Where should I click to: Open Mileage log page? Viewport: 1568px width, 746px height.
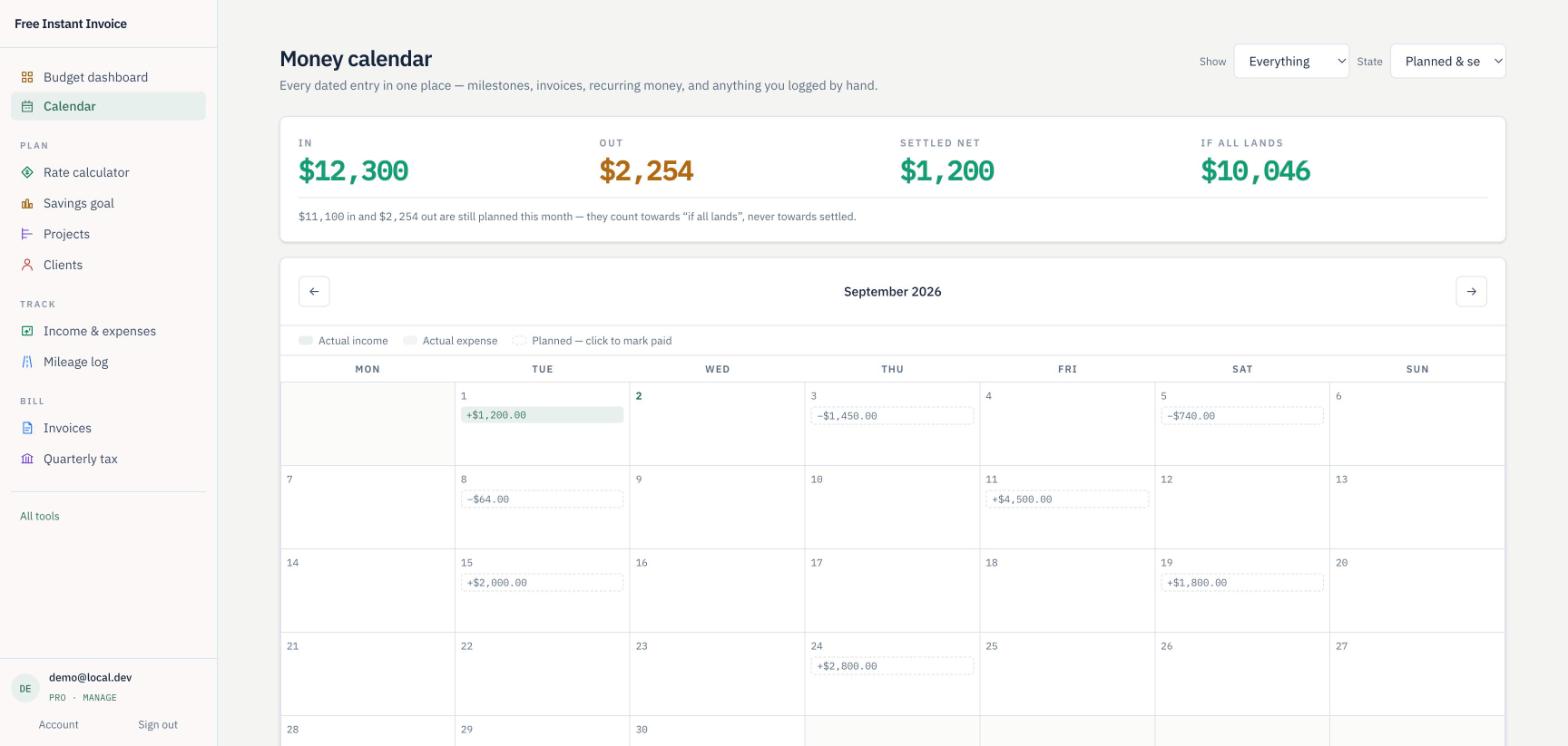click(108, 362)
